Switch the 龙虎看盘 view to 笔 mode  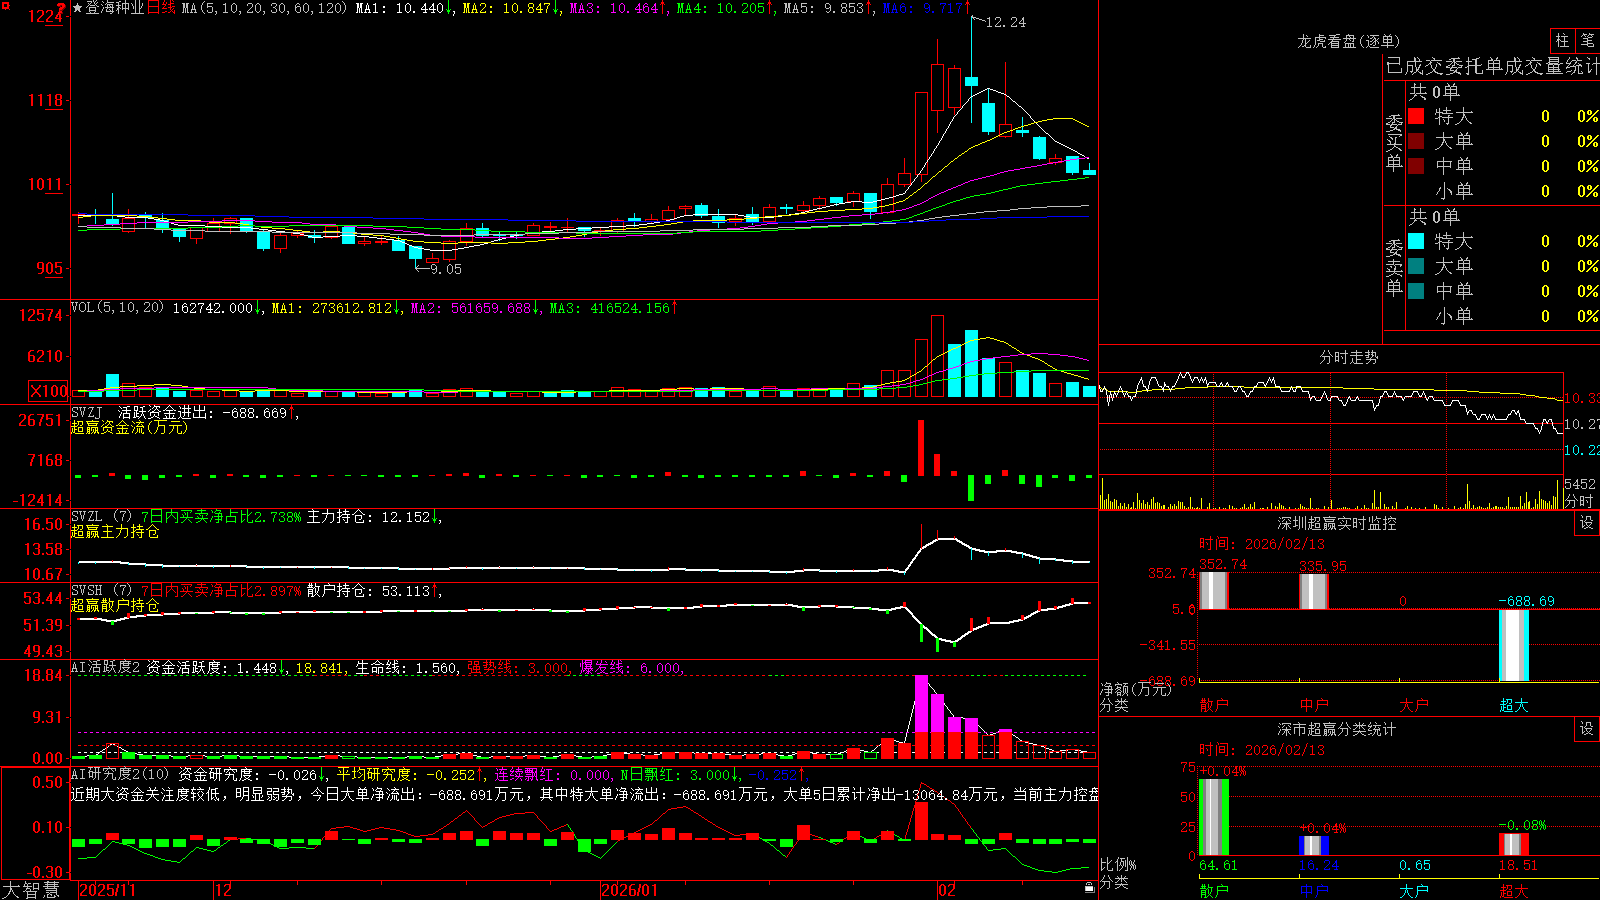pos(1587,40)
